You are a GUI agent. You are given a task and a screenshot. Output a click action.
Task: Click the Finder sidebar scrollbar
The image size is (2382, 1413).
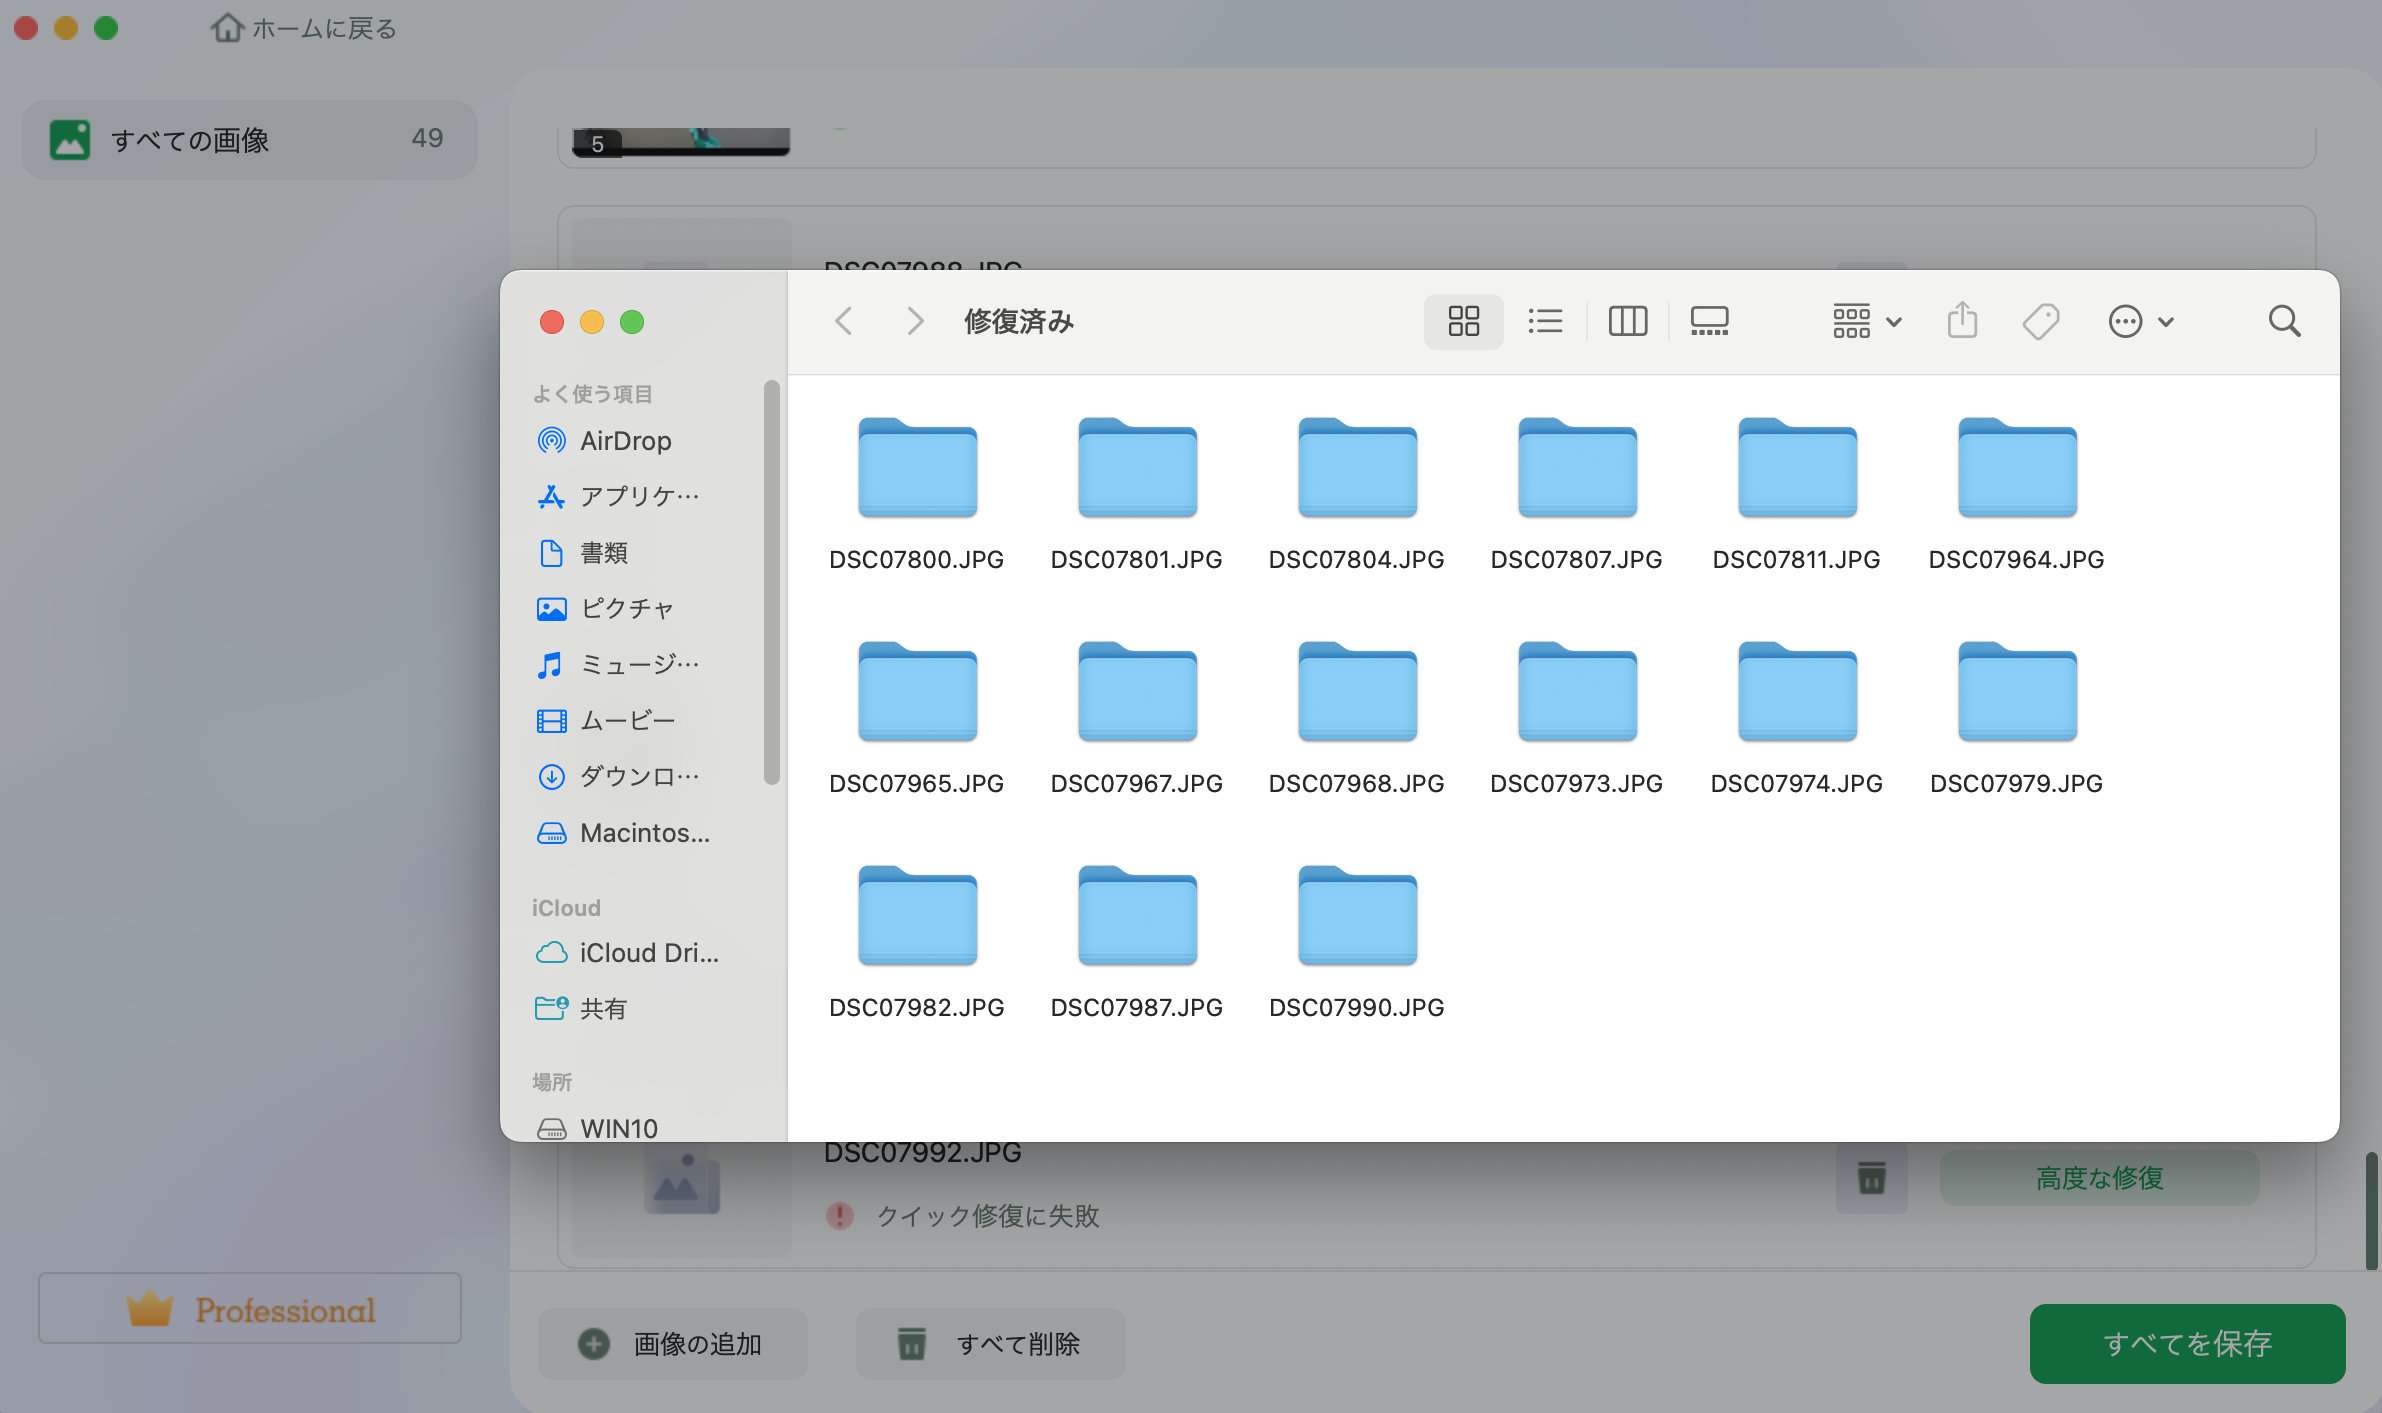771,582
